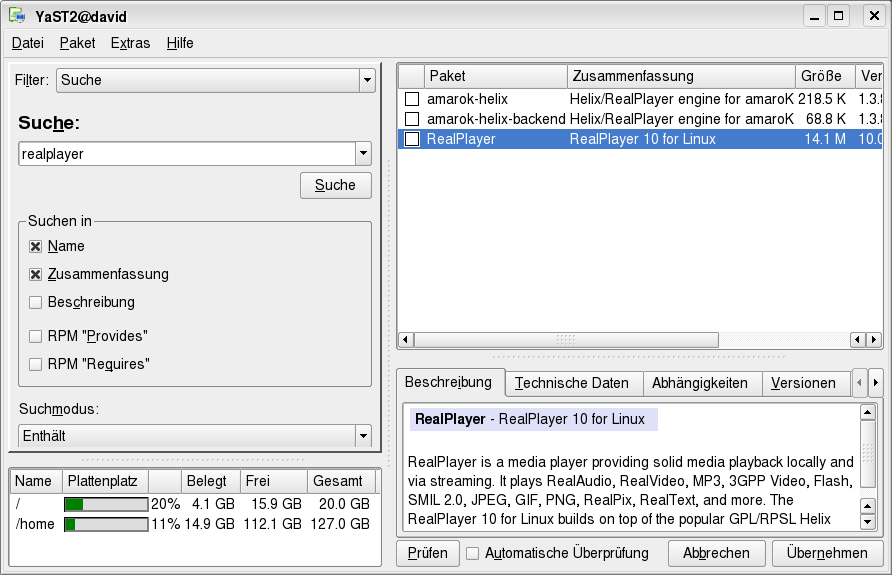Open the Suchmodus dropdown showing Enthält

[195, 436]
